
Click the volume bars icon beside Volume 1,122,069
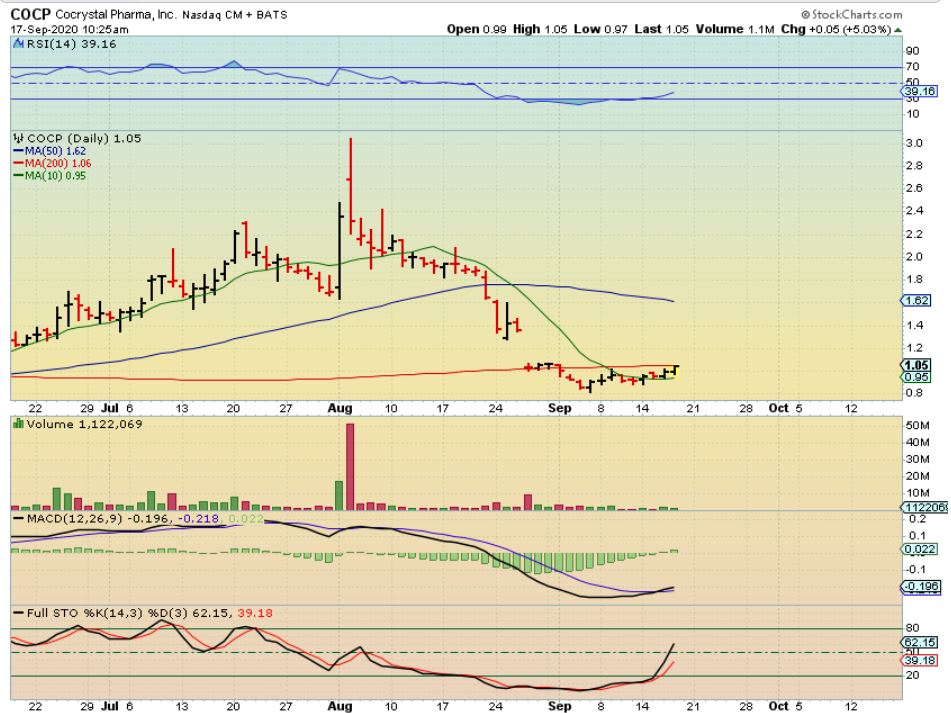pyautogui.click(x=18, y=424)
